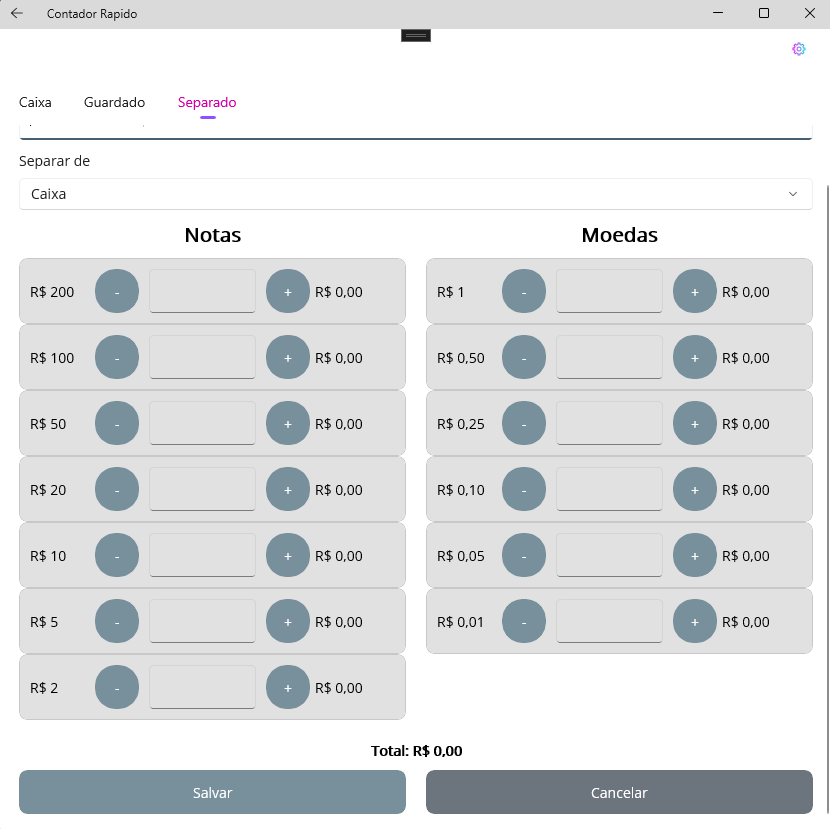
Task: Increase the R$ 0,25 coin count
Action: click(695, 424)
